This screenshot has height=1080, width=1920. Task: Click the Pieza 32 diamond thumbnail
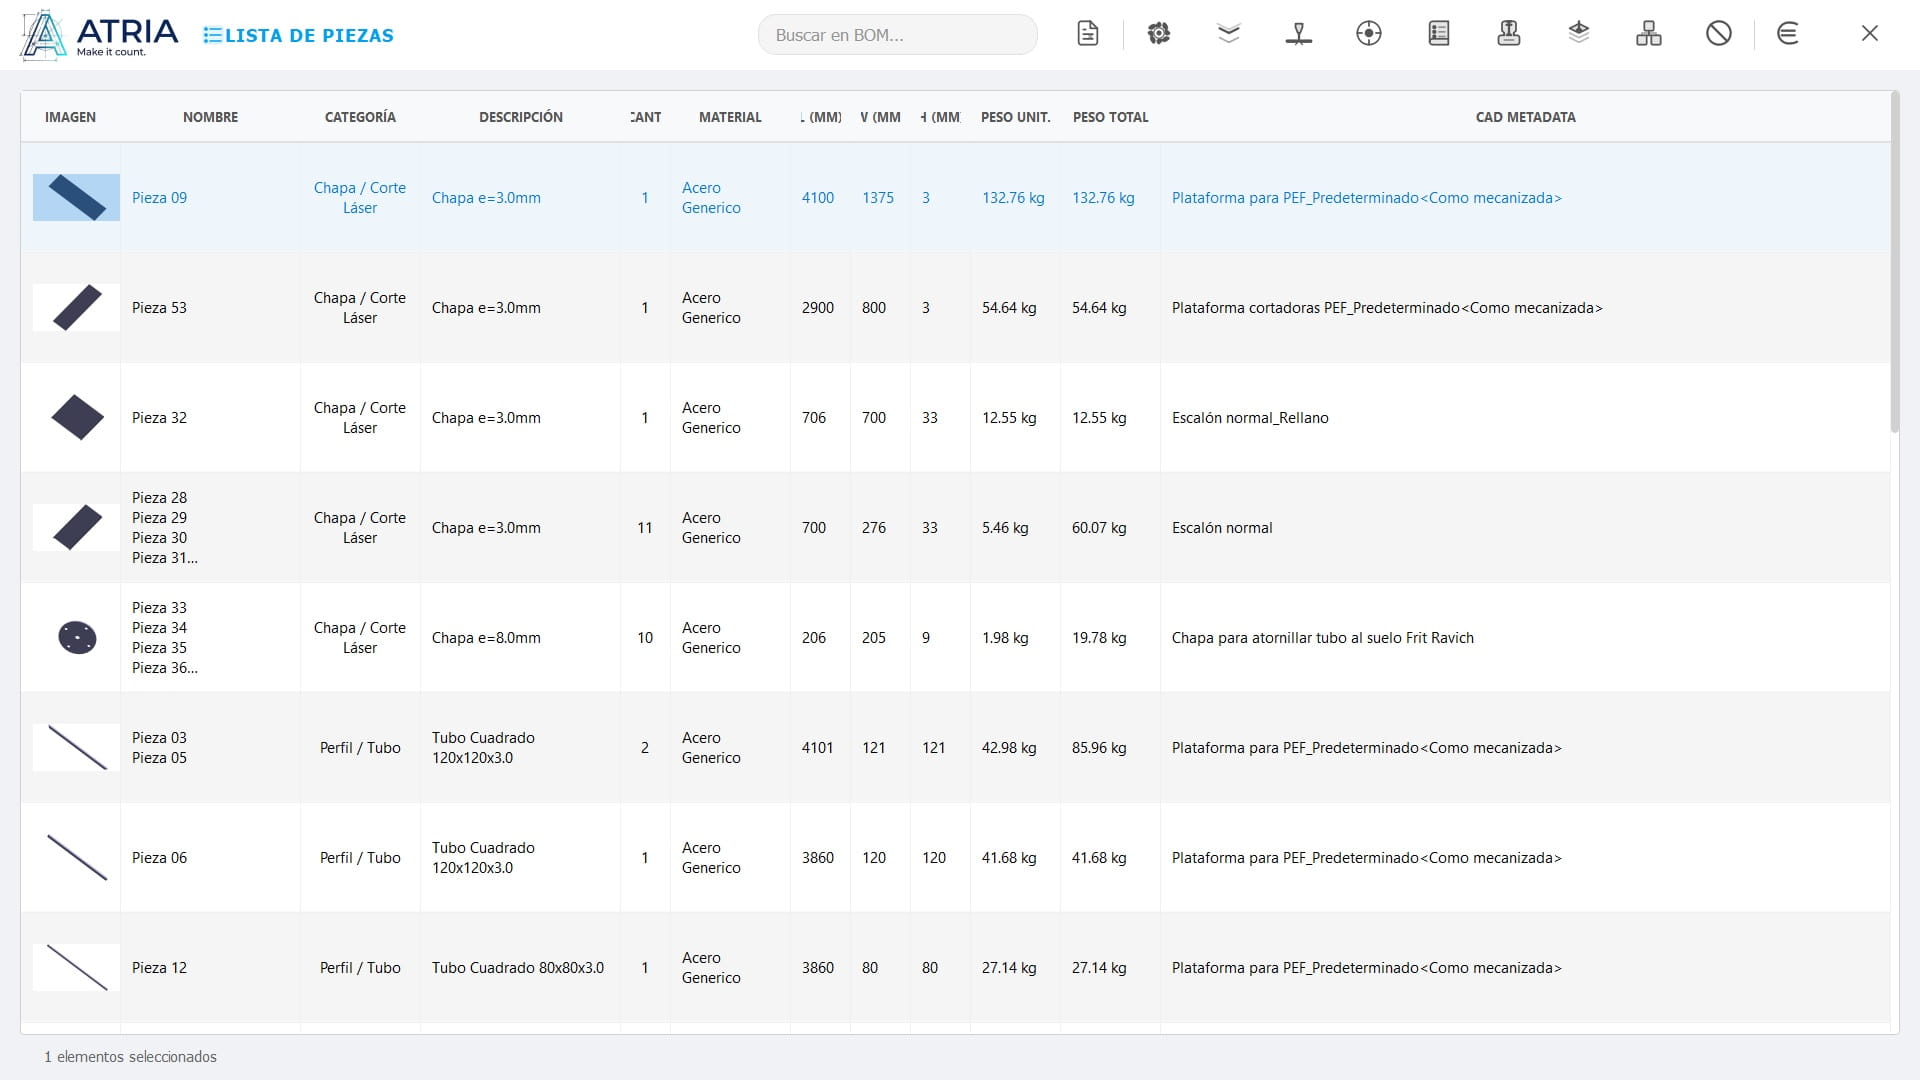pos(77,418)
